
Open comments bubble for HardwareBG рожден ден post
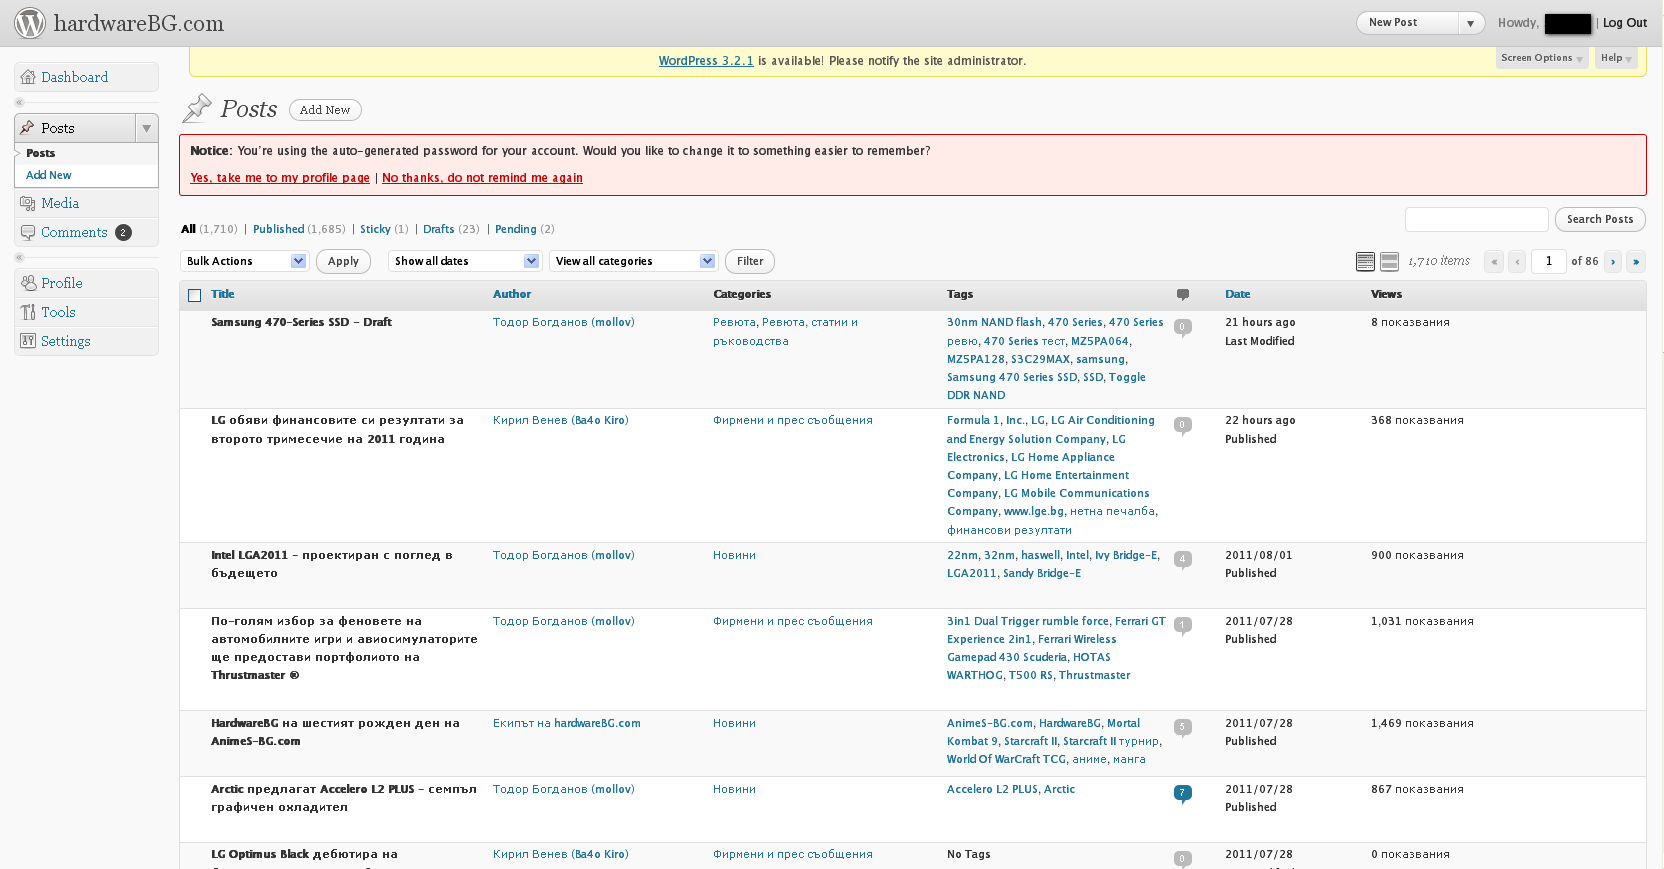[1182, 728]
